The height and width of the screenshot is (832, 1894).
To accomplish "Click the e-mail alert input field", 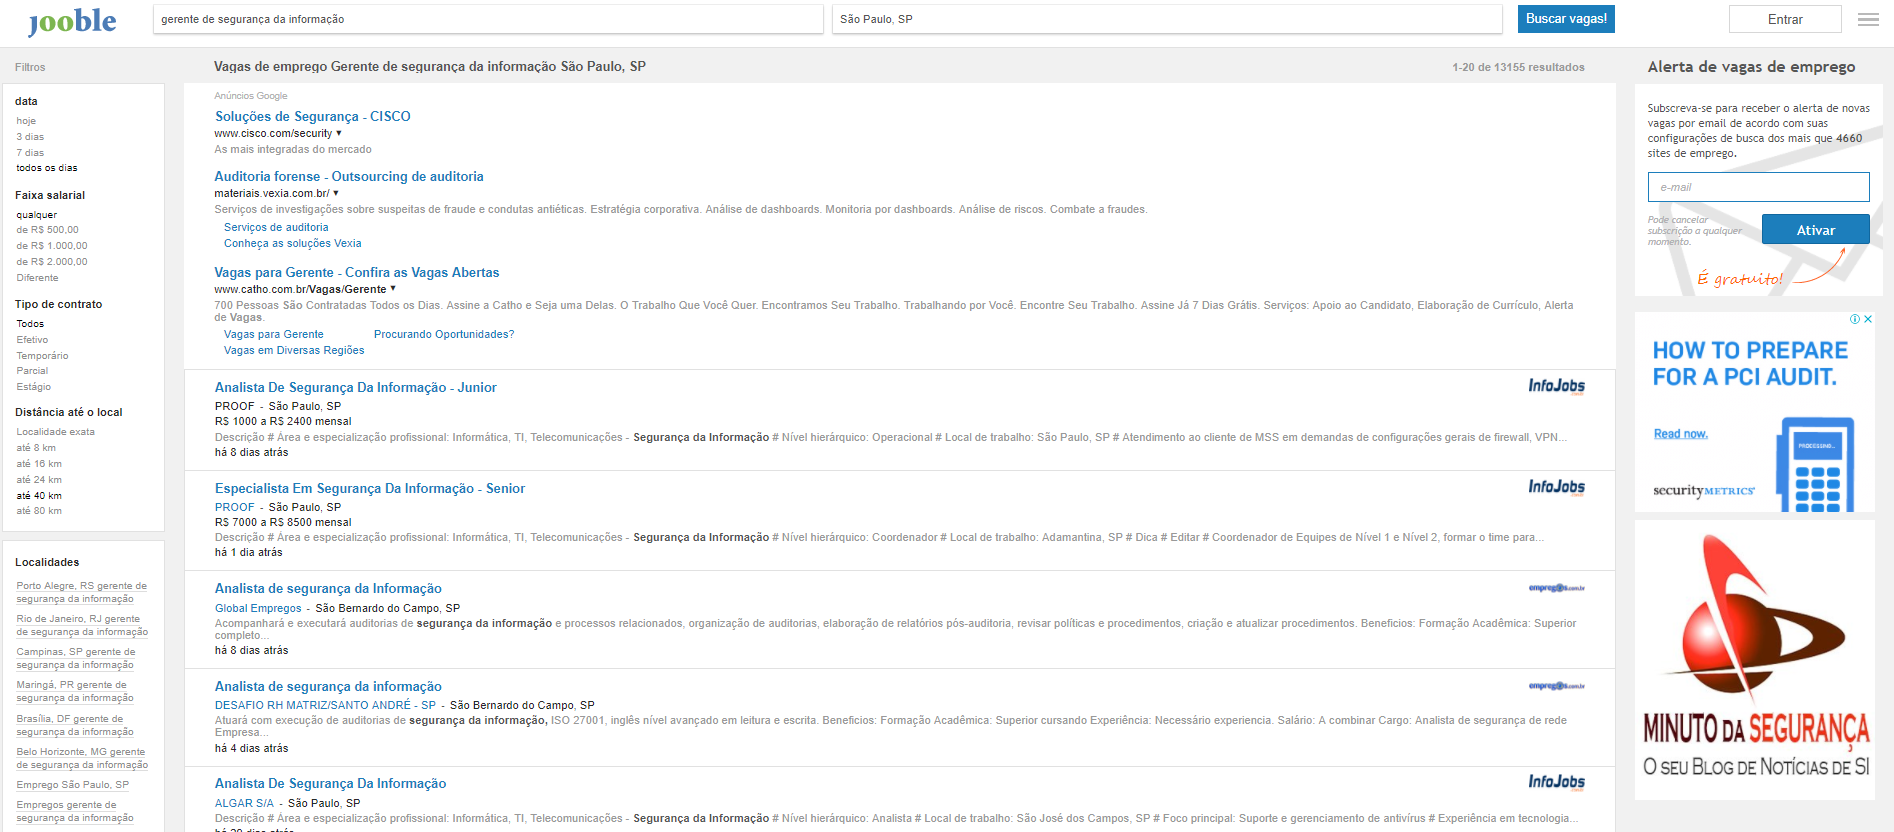I will [1758, 187].
